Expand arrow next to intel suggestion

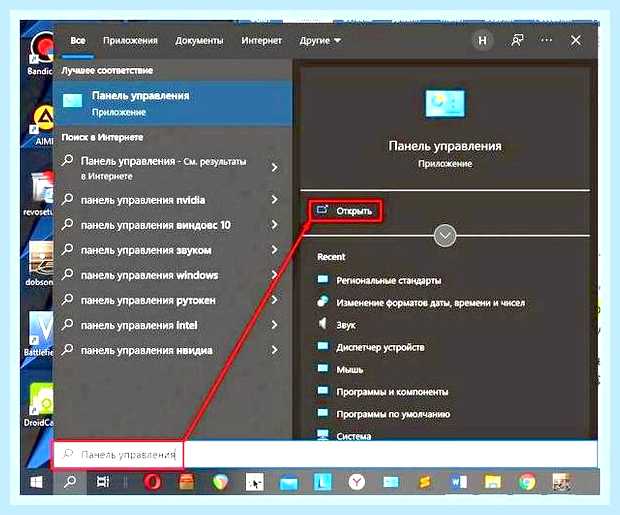pyautogui.click(x=275, y=325)
